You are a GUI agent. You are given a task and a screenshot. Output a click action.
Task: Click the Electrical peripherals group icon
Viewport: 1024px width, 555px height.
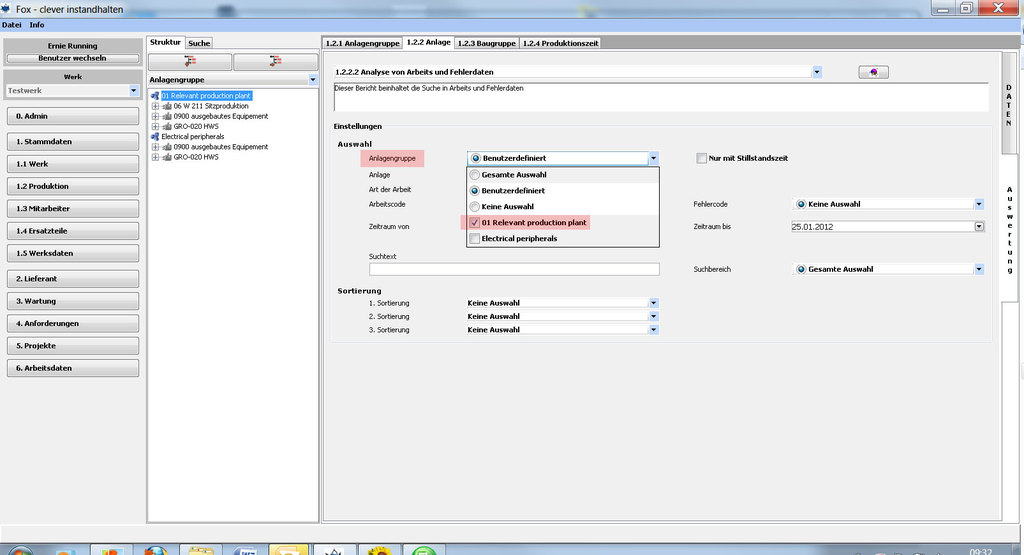(x=154, y=136)
